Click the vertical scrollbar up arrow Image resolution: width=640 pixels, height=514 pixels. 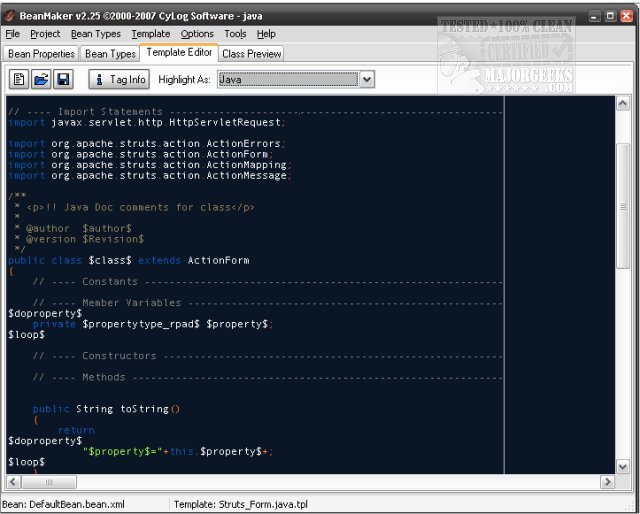[x=622, y=103]
